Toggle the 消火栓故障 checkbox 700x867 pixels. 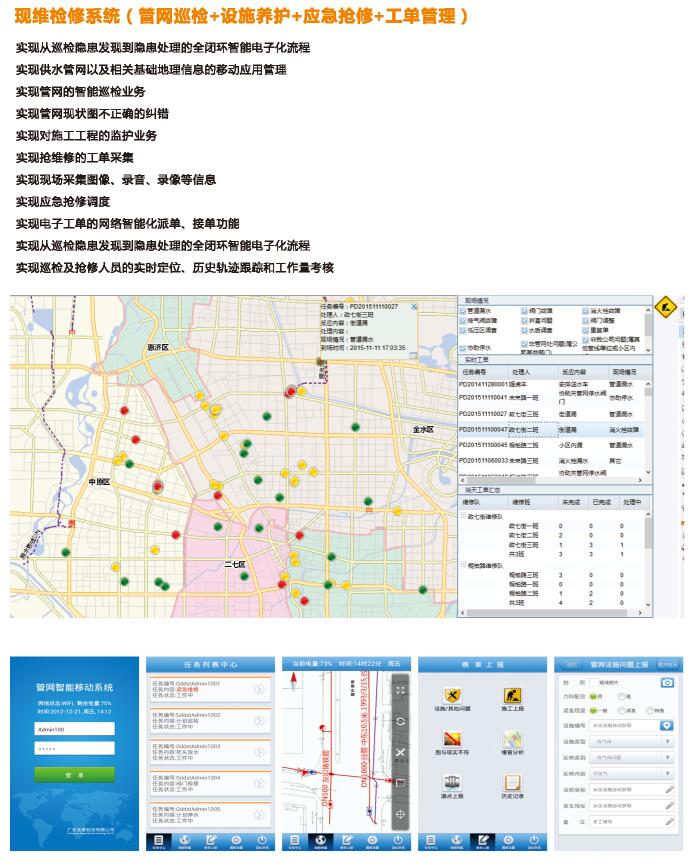tap(586, 311)
